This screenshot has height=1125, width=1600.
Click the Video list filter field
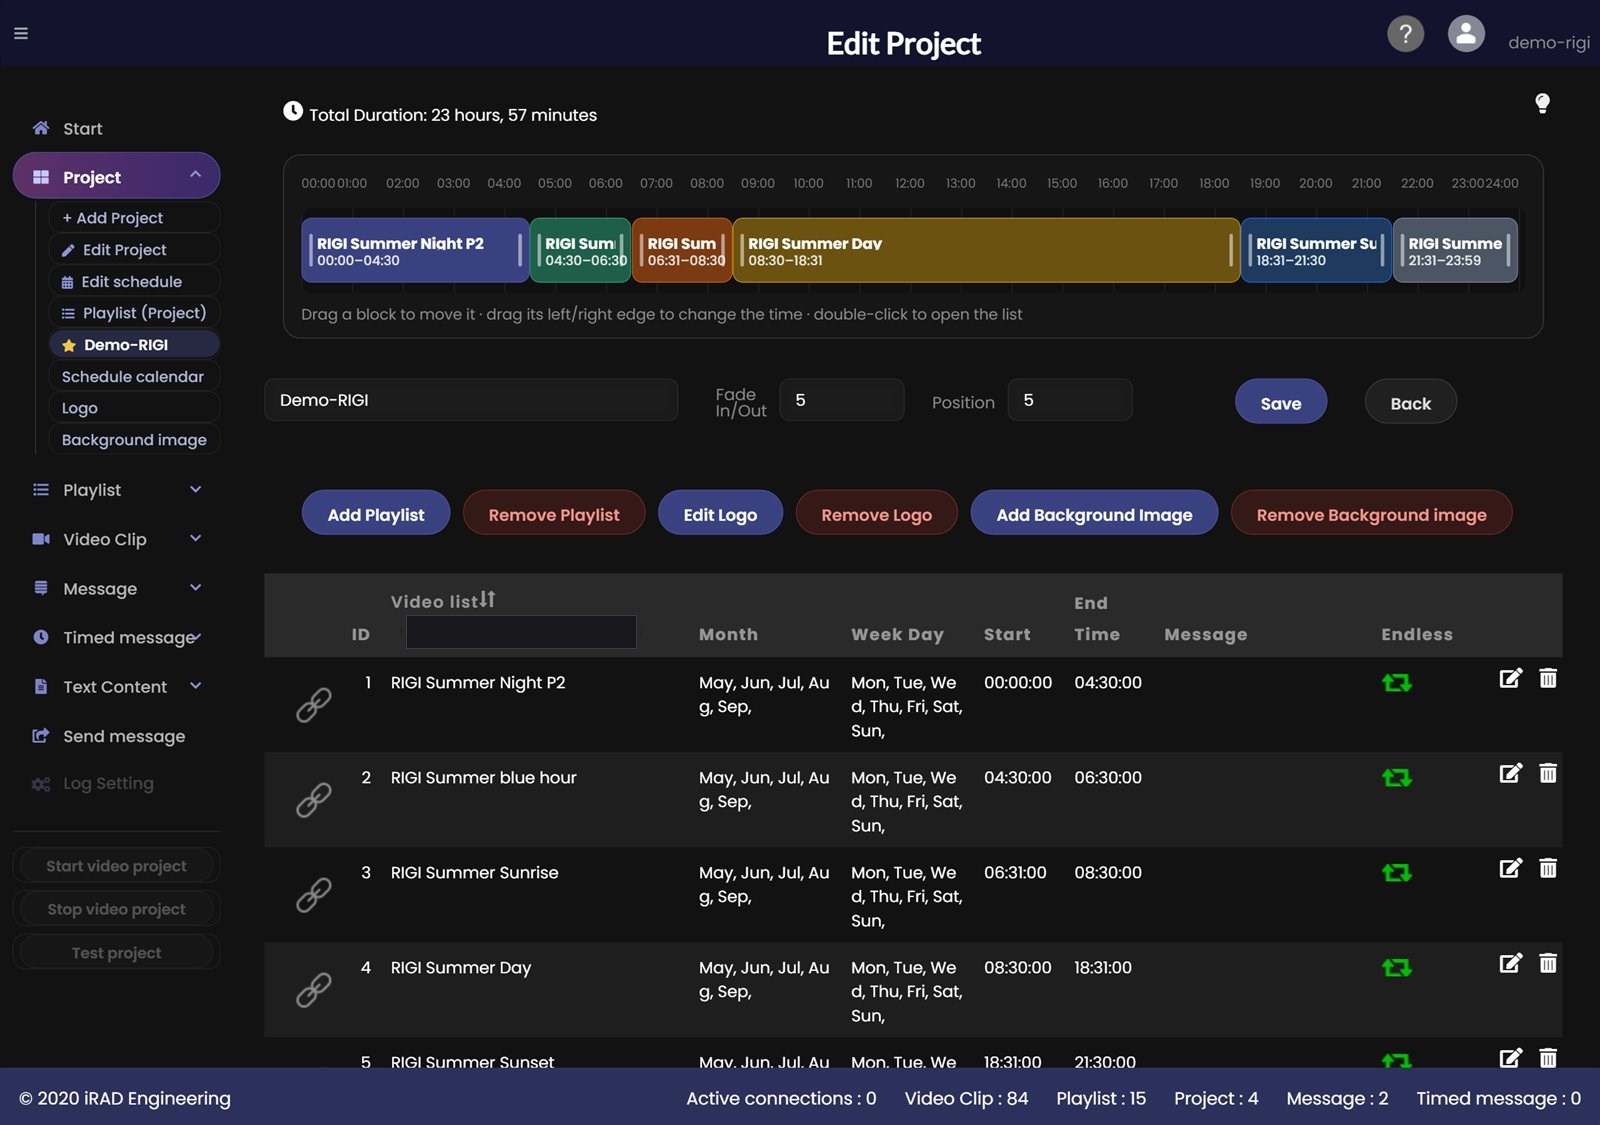coord(521,632)
